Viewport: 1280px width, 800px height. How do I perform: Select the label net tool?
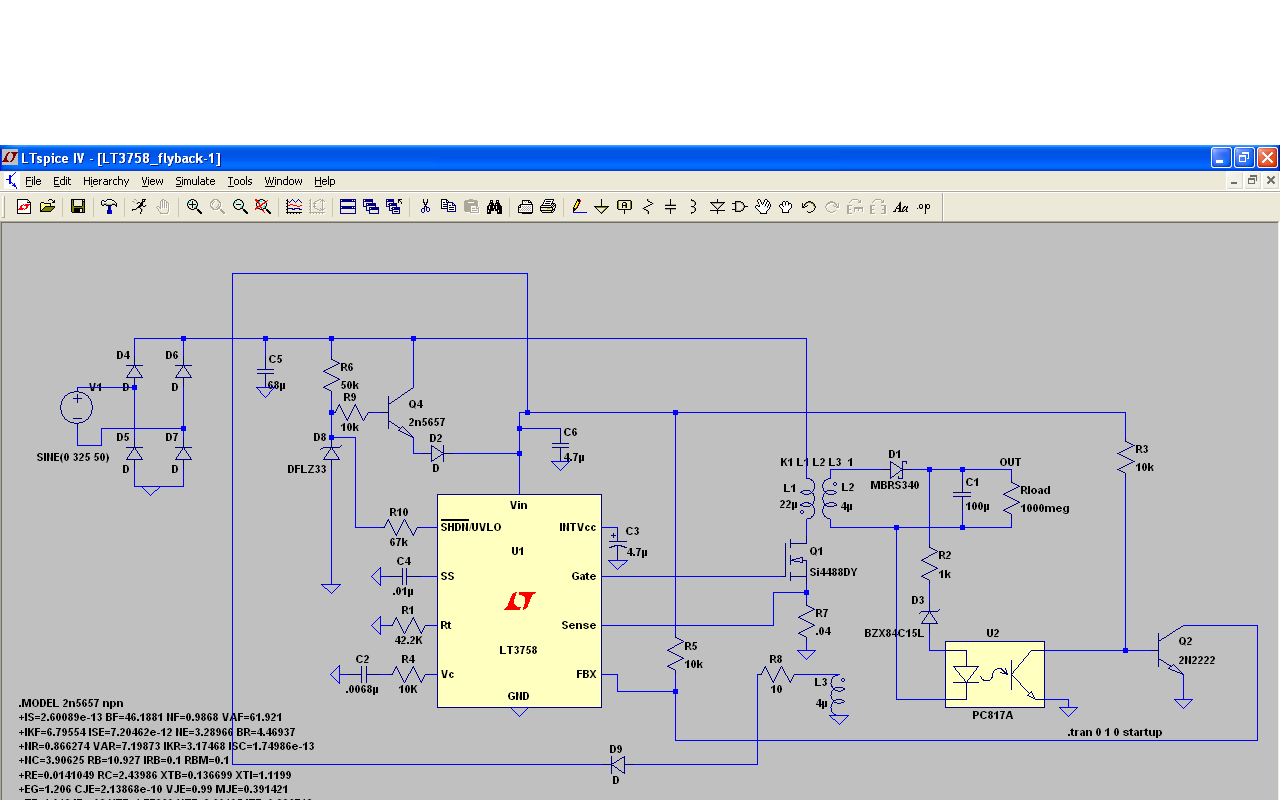click(625, 207)
